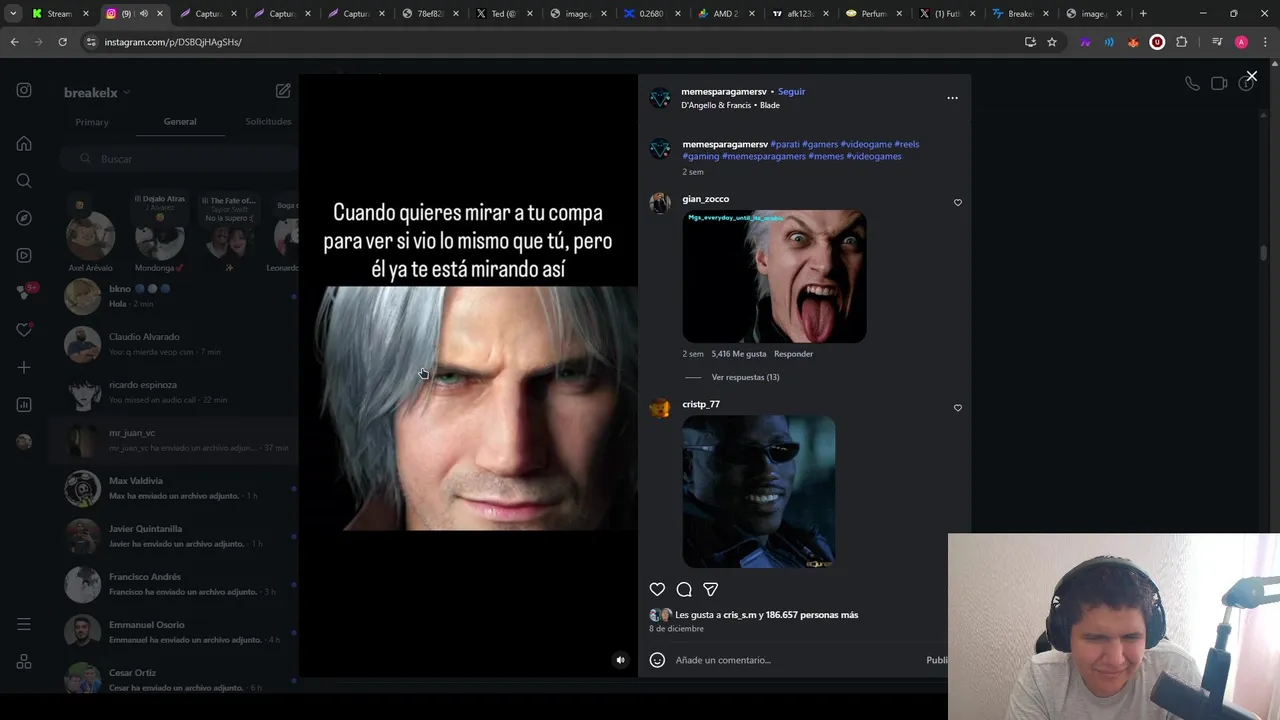Start an audio call with the phone icon
The image size is (1280, 720).
point(1192,84)
